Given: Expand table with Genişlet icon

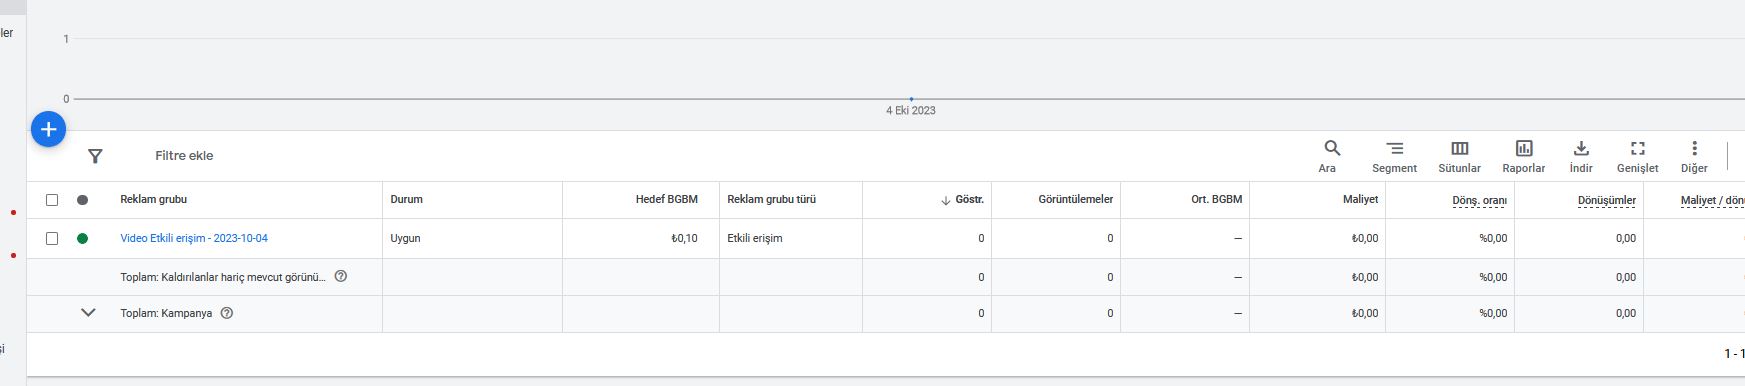Looking at the screenshot, I should coord(1637,148).
